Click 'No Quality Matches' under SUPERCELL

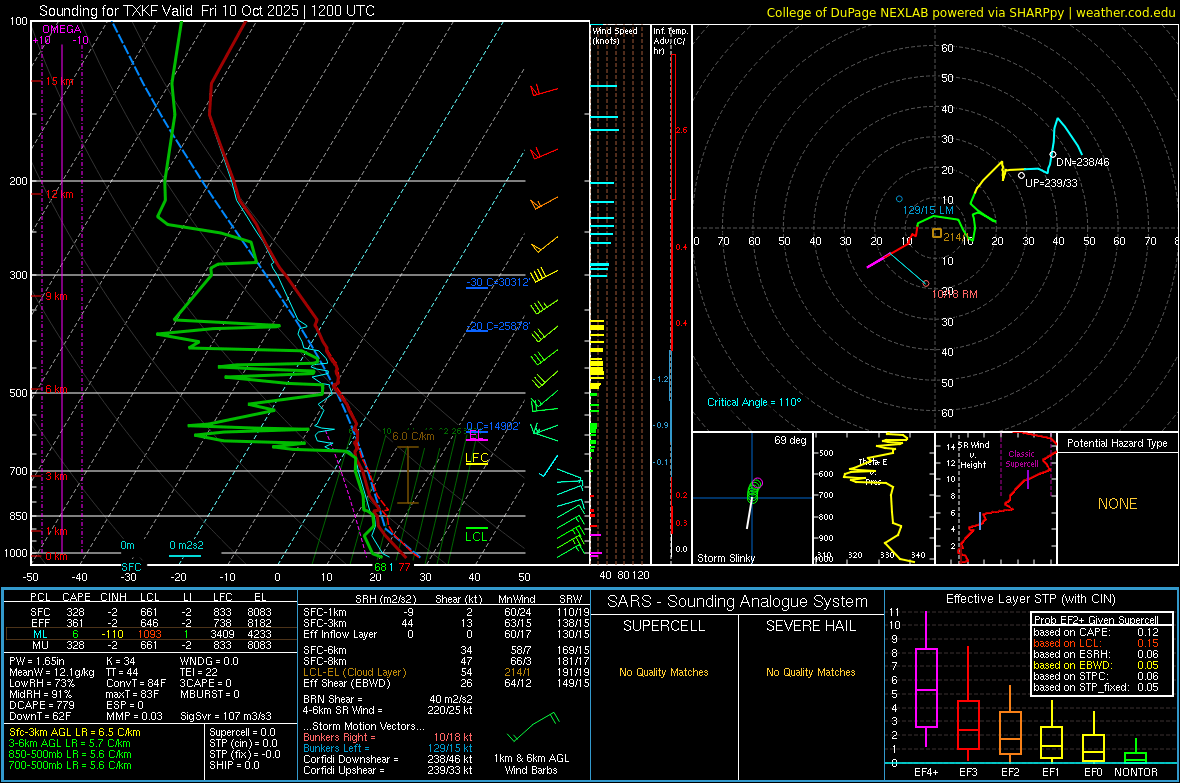(664, 672)
